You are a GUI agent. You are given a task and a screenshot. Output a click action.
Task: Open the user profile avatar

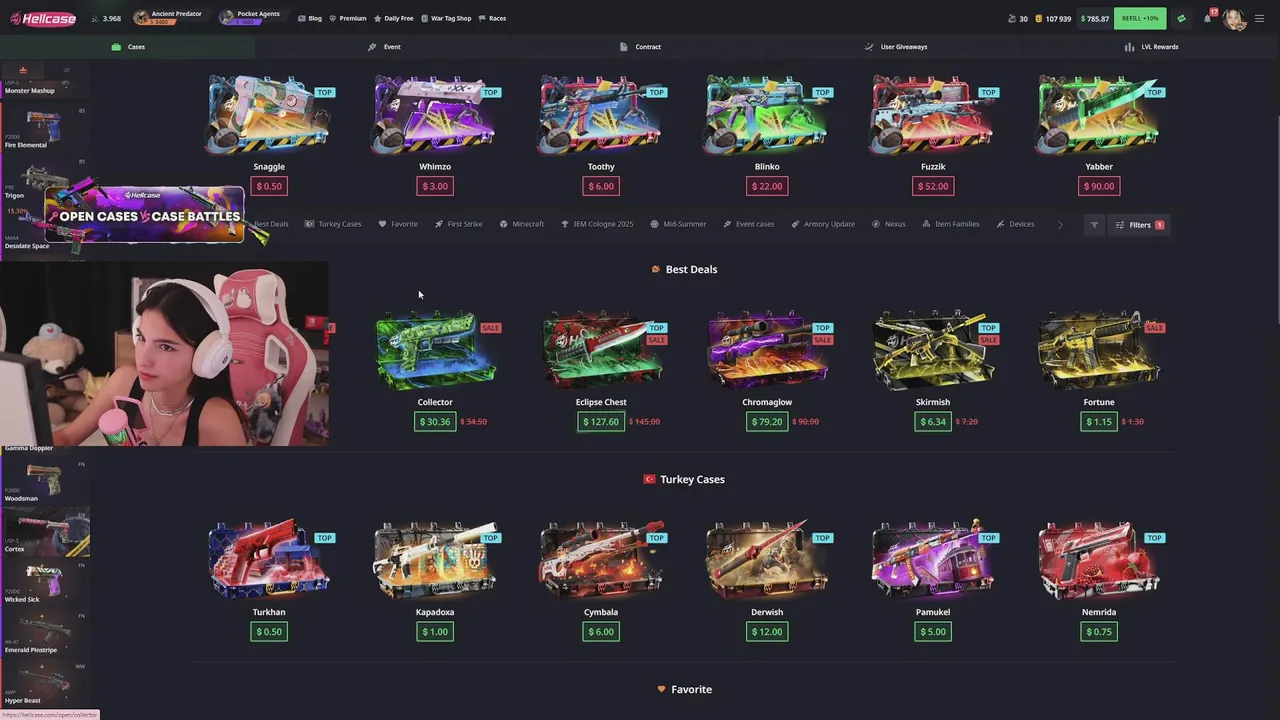click(1233, 18)
